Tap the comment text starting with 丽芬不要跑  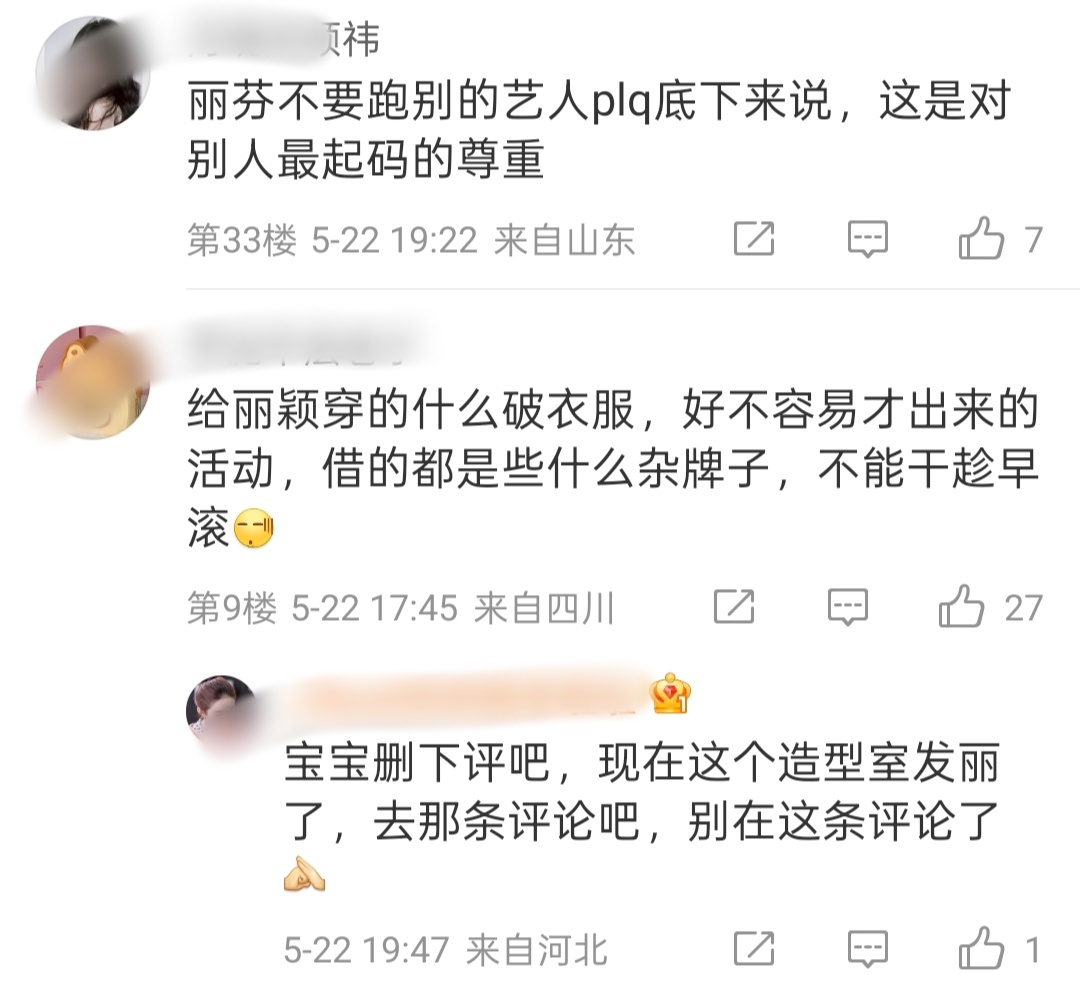pyautogui.click(x=599, y=130)
